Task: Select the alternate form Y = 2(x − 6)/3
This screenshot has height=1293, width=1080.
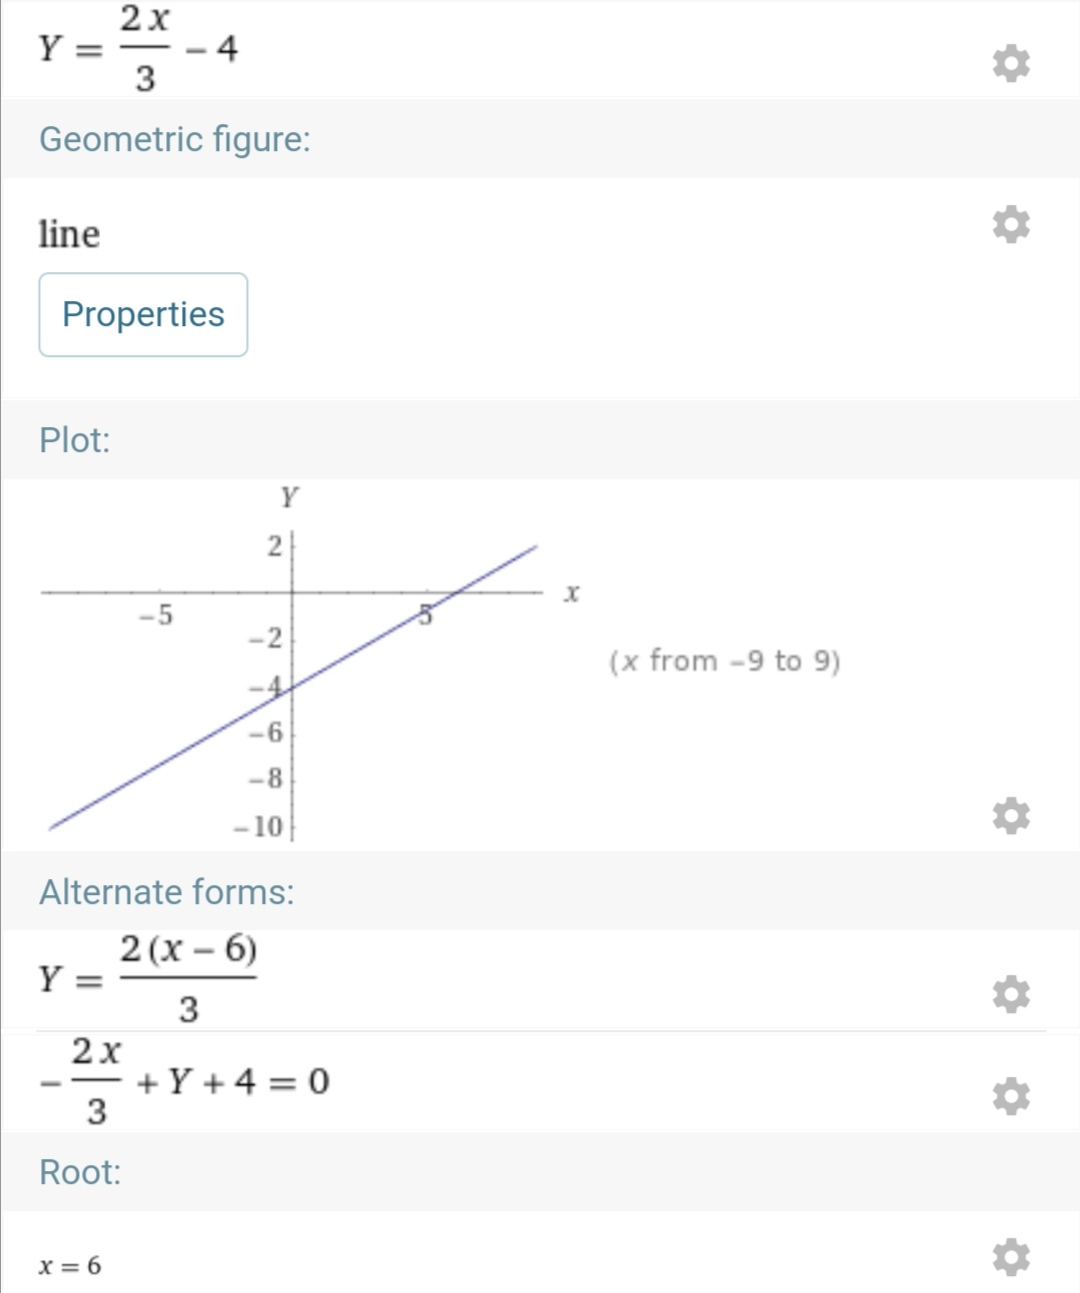Action: [x=148, y=978]
